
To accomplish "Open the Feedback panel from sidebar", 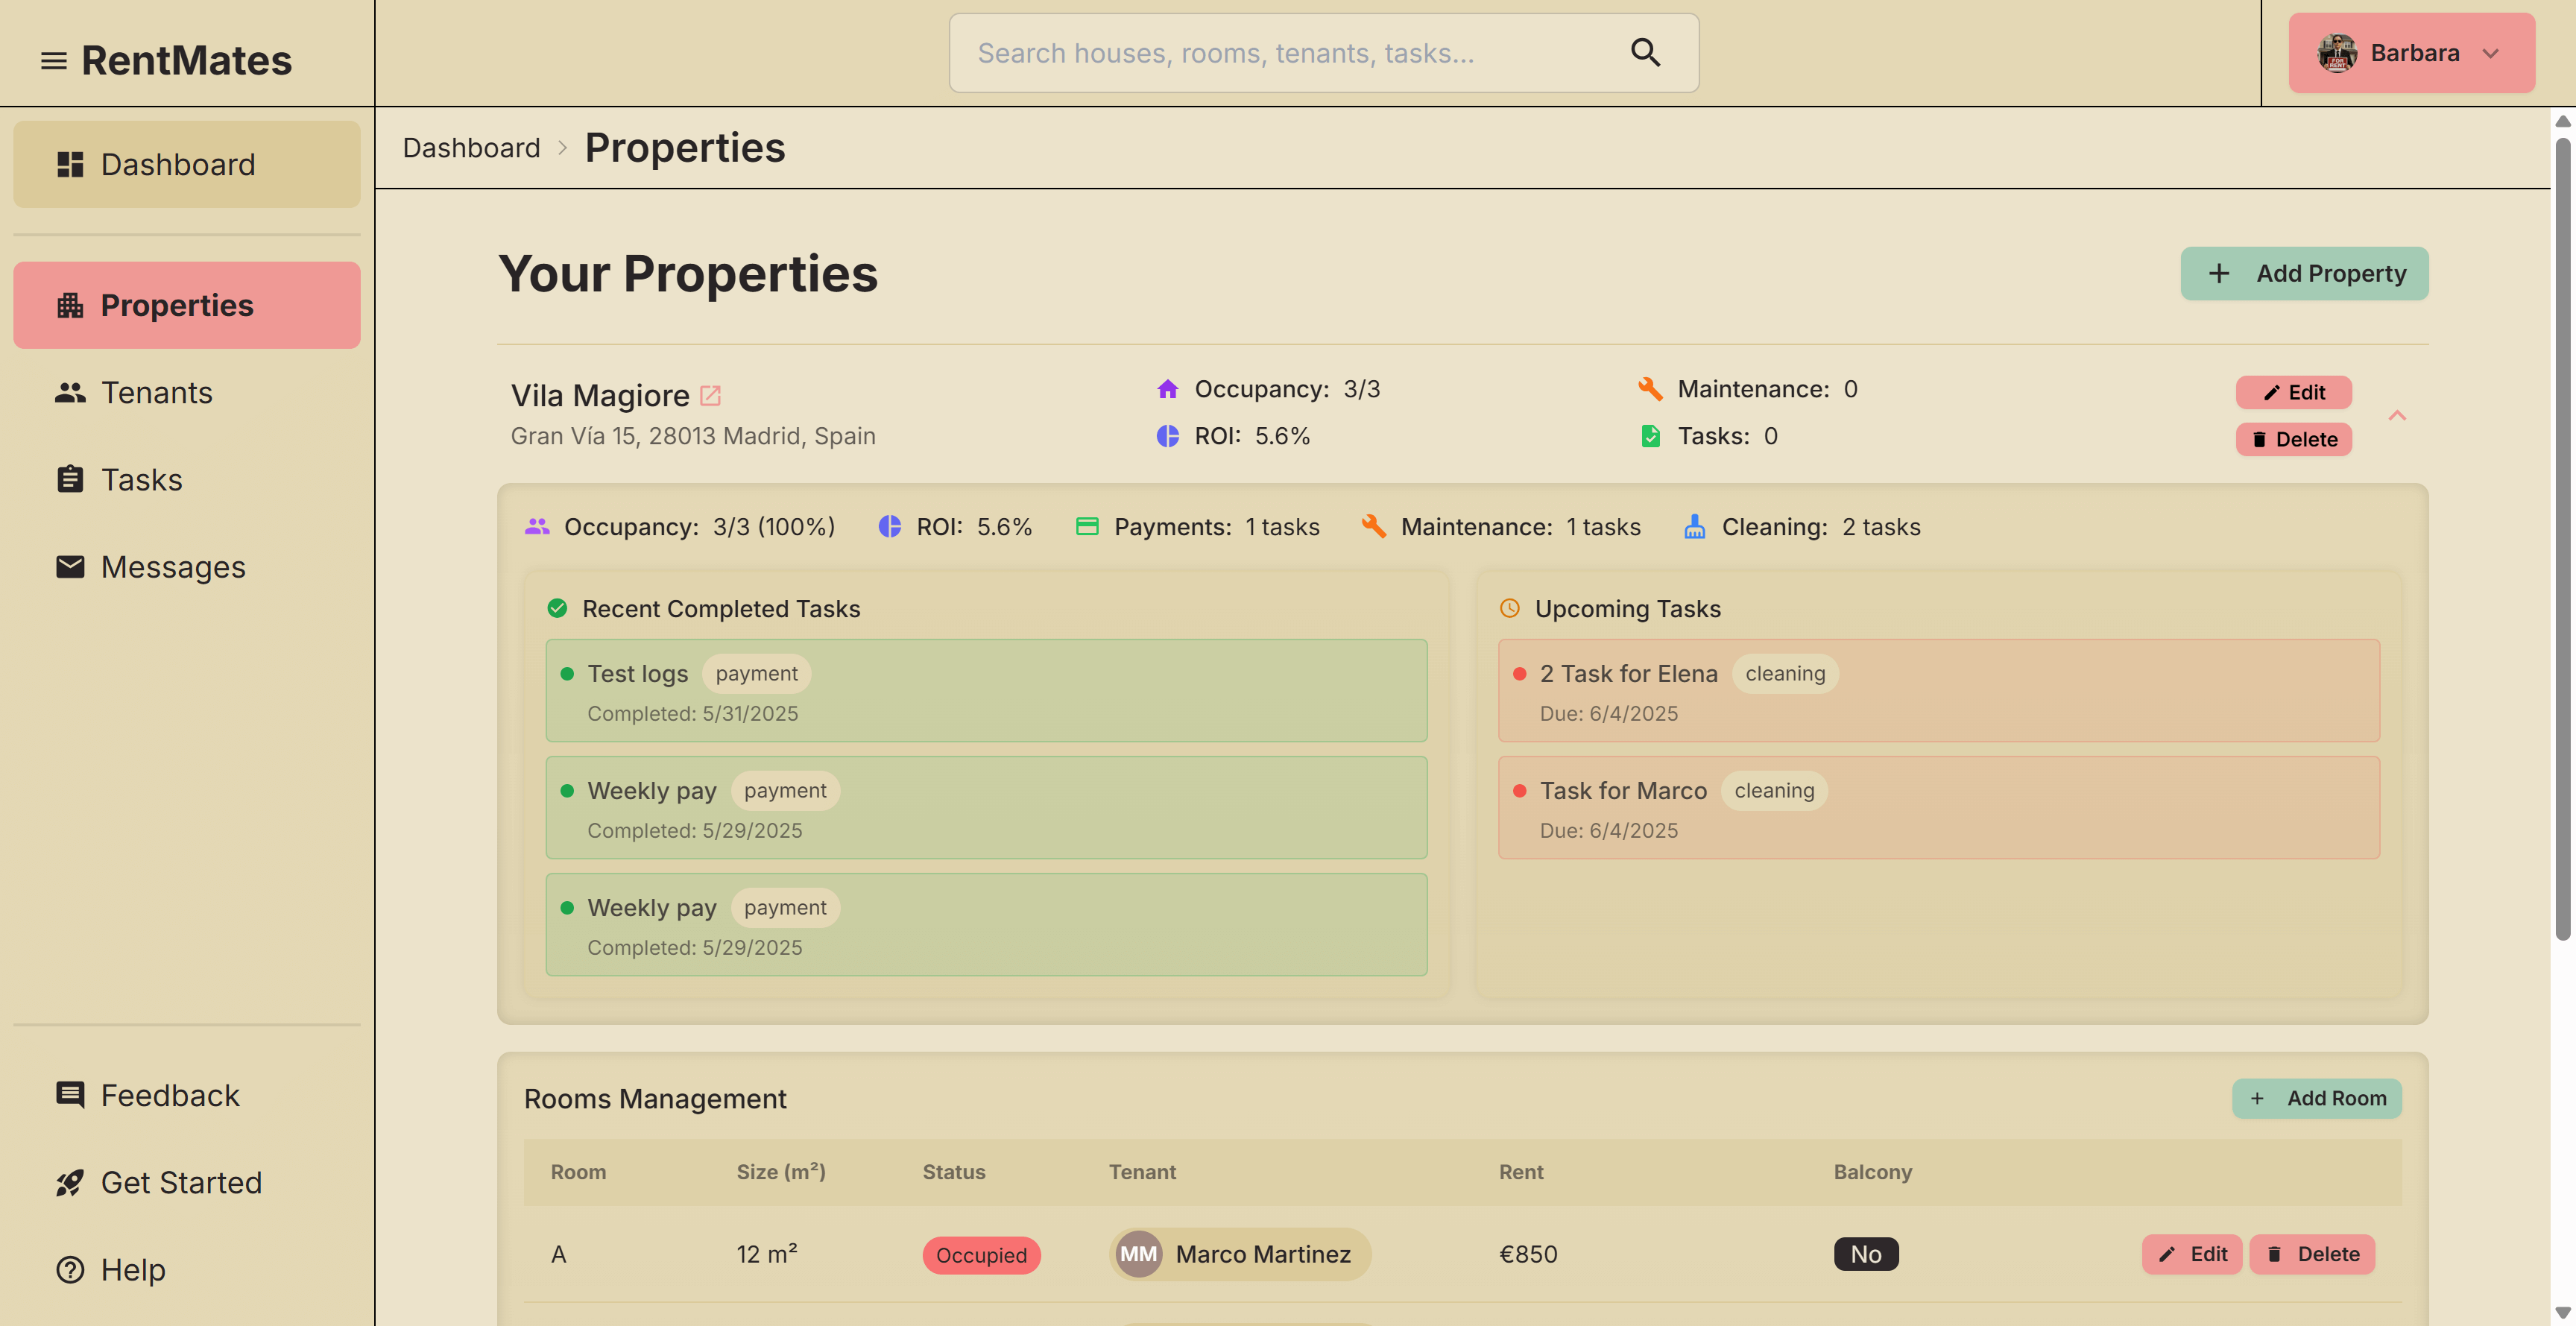I will click(x=69, y=1095).
